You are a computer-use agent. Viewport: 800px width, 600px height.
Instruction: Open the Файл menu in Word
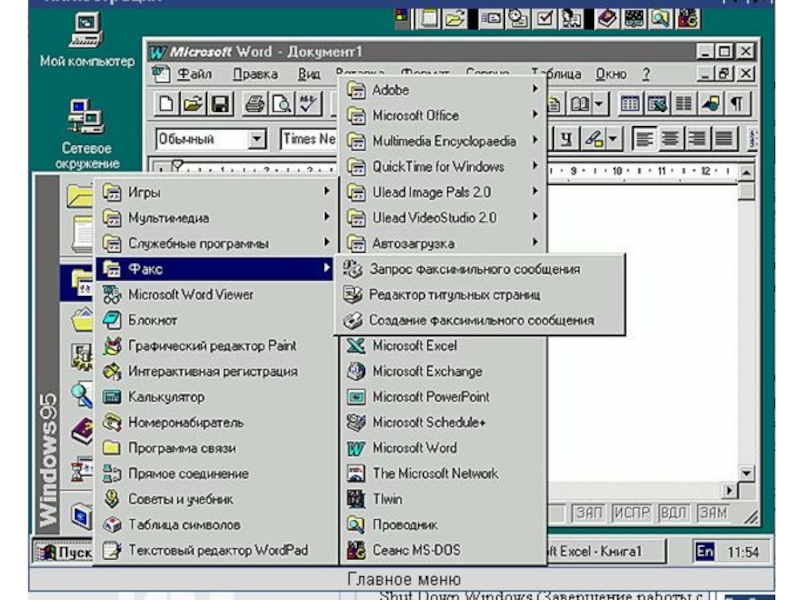coord(193,74)
